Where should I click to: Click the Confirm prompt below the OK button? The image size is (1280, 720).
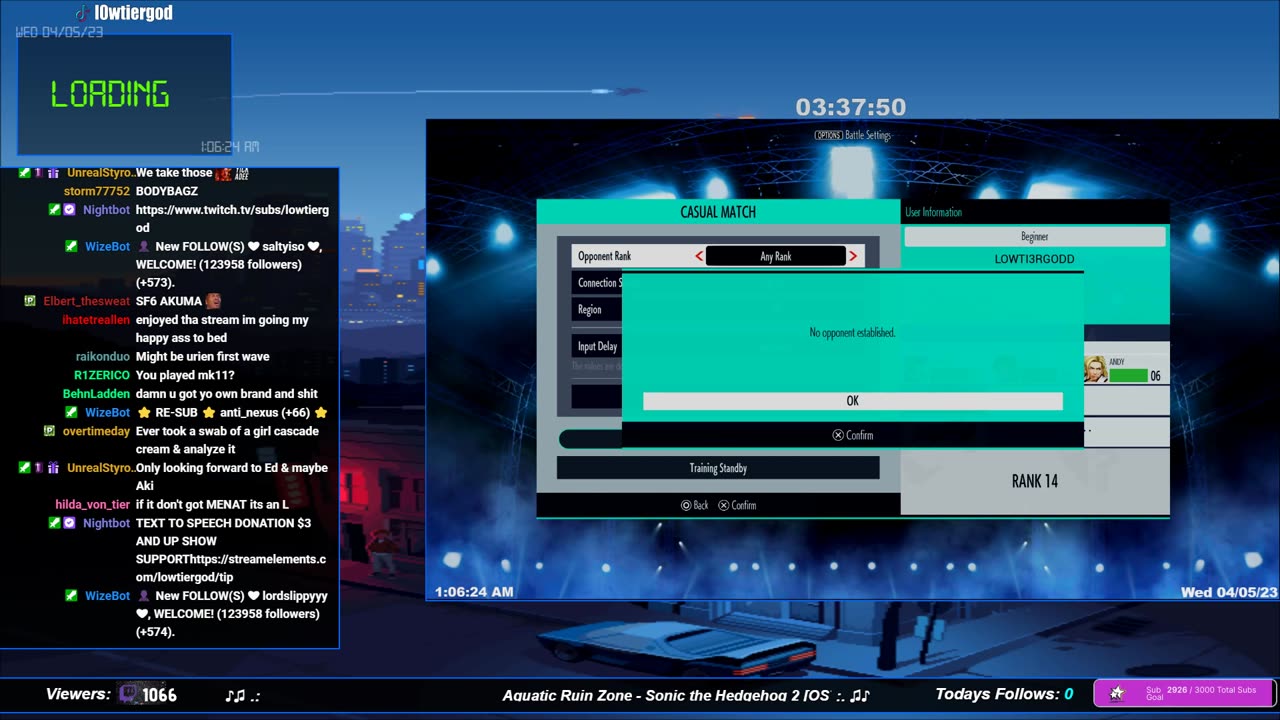pos(853,435)
